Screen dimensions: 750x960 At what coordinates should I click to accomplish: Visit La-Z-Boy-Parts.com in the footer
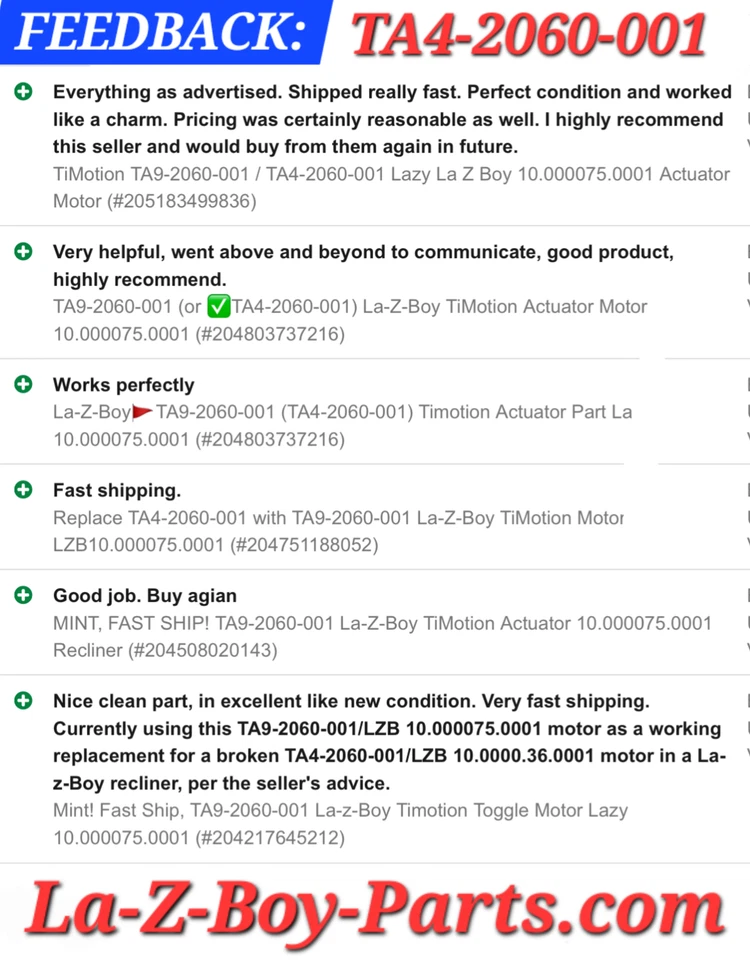click(x=375, y=910)
